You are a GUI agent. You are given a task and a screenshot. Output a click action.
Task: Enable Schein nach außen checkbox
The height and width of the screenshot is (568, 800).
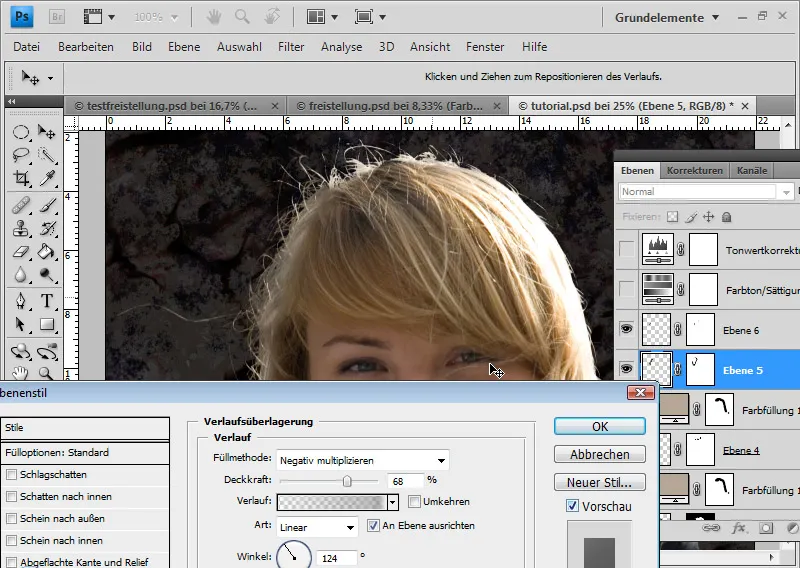(11, 518)
